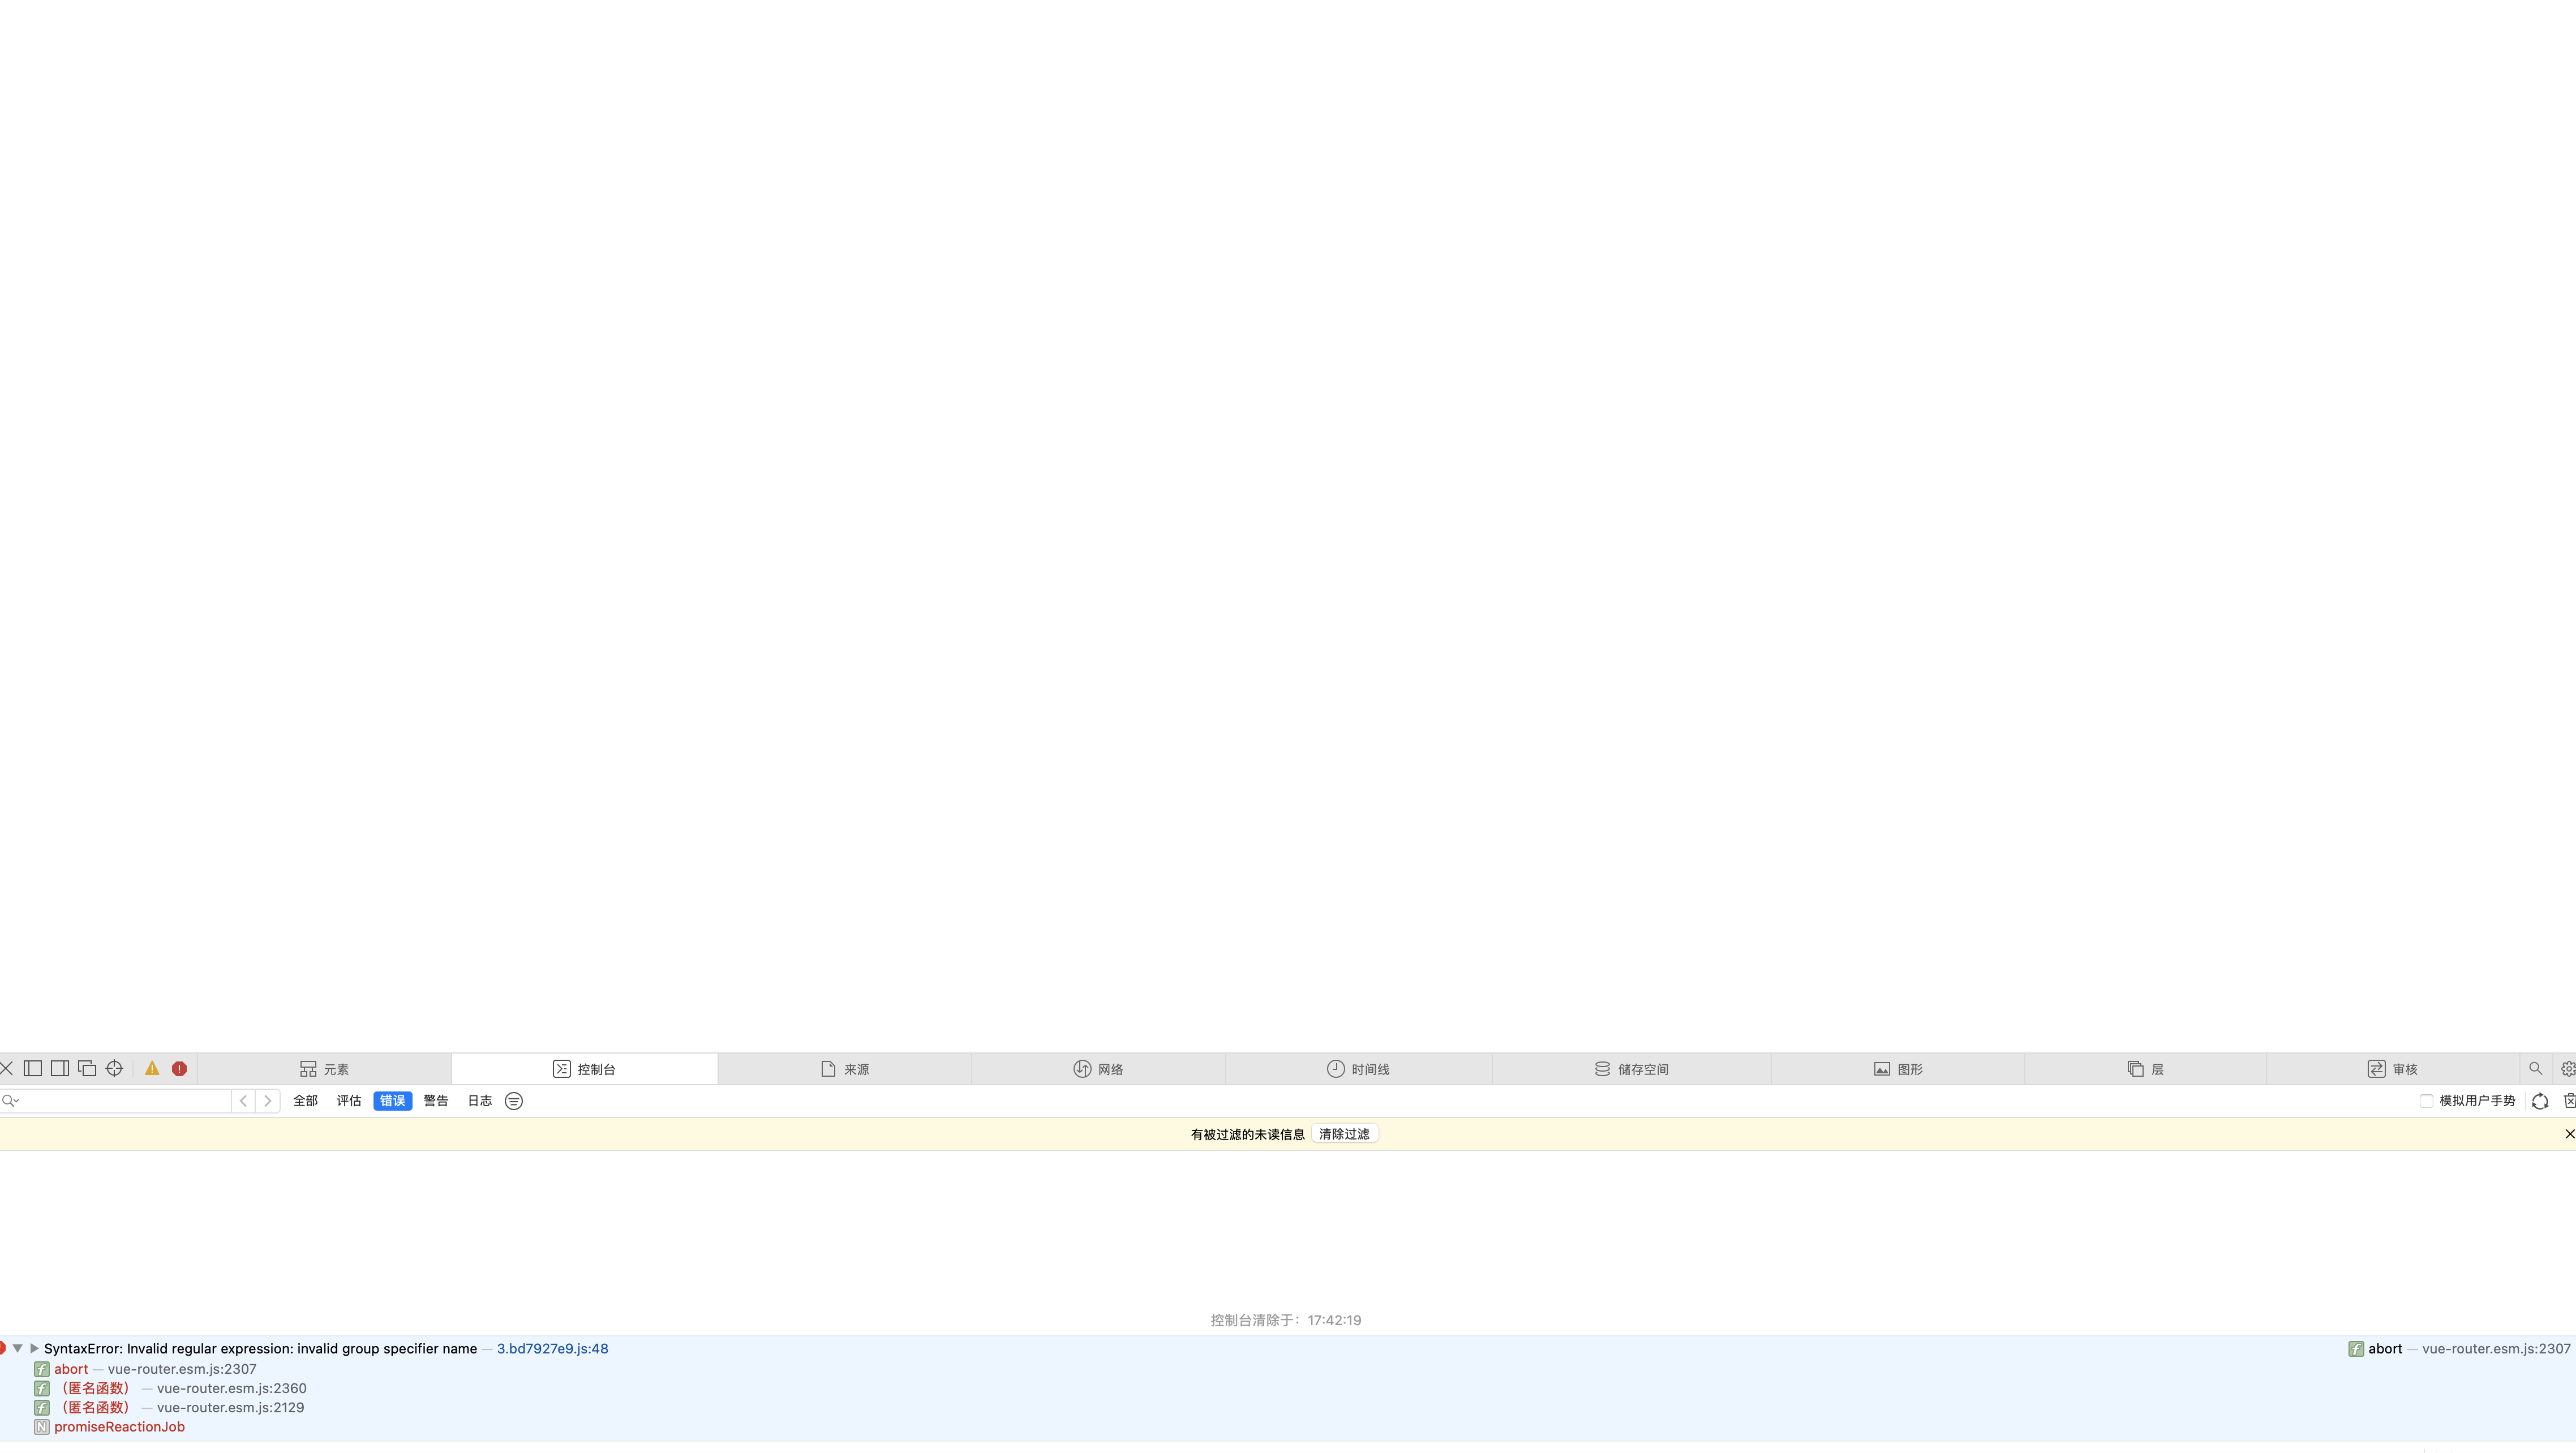Select the element inspection crosshair tool
Viewport: 2576px width, 1453px height.
(x=113, y=1068)
